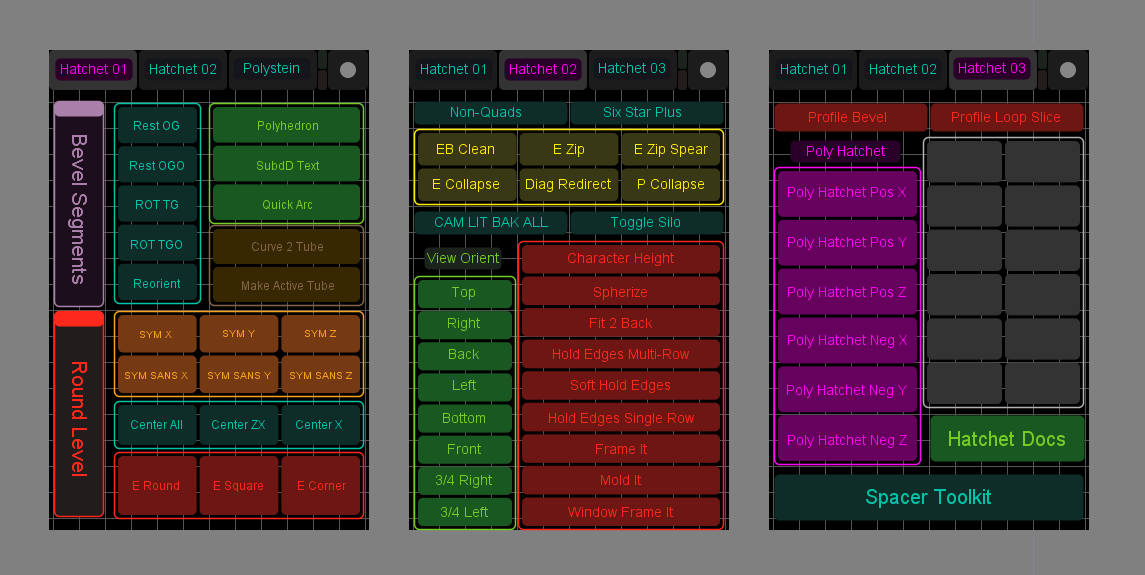Viewport: 1145px width, 575px height.
Task: Run EB Clean
Action: coord(466,150)
